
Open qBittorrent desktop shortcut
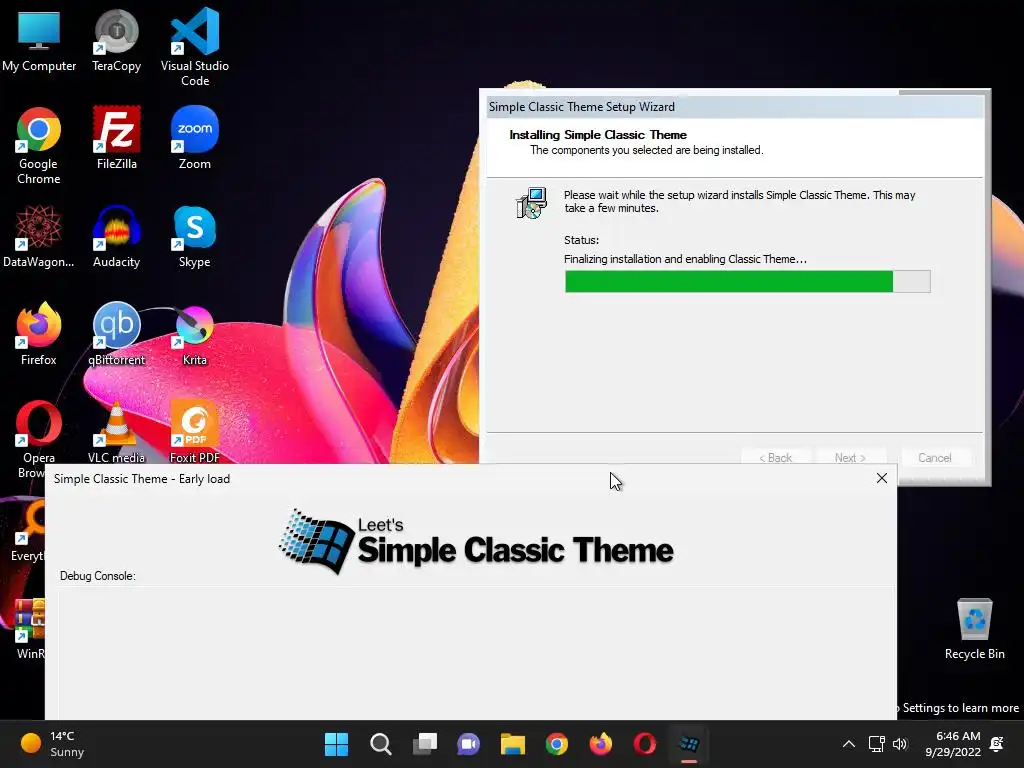coord(116,334)
